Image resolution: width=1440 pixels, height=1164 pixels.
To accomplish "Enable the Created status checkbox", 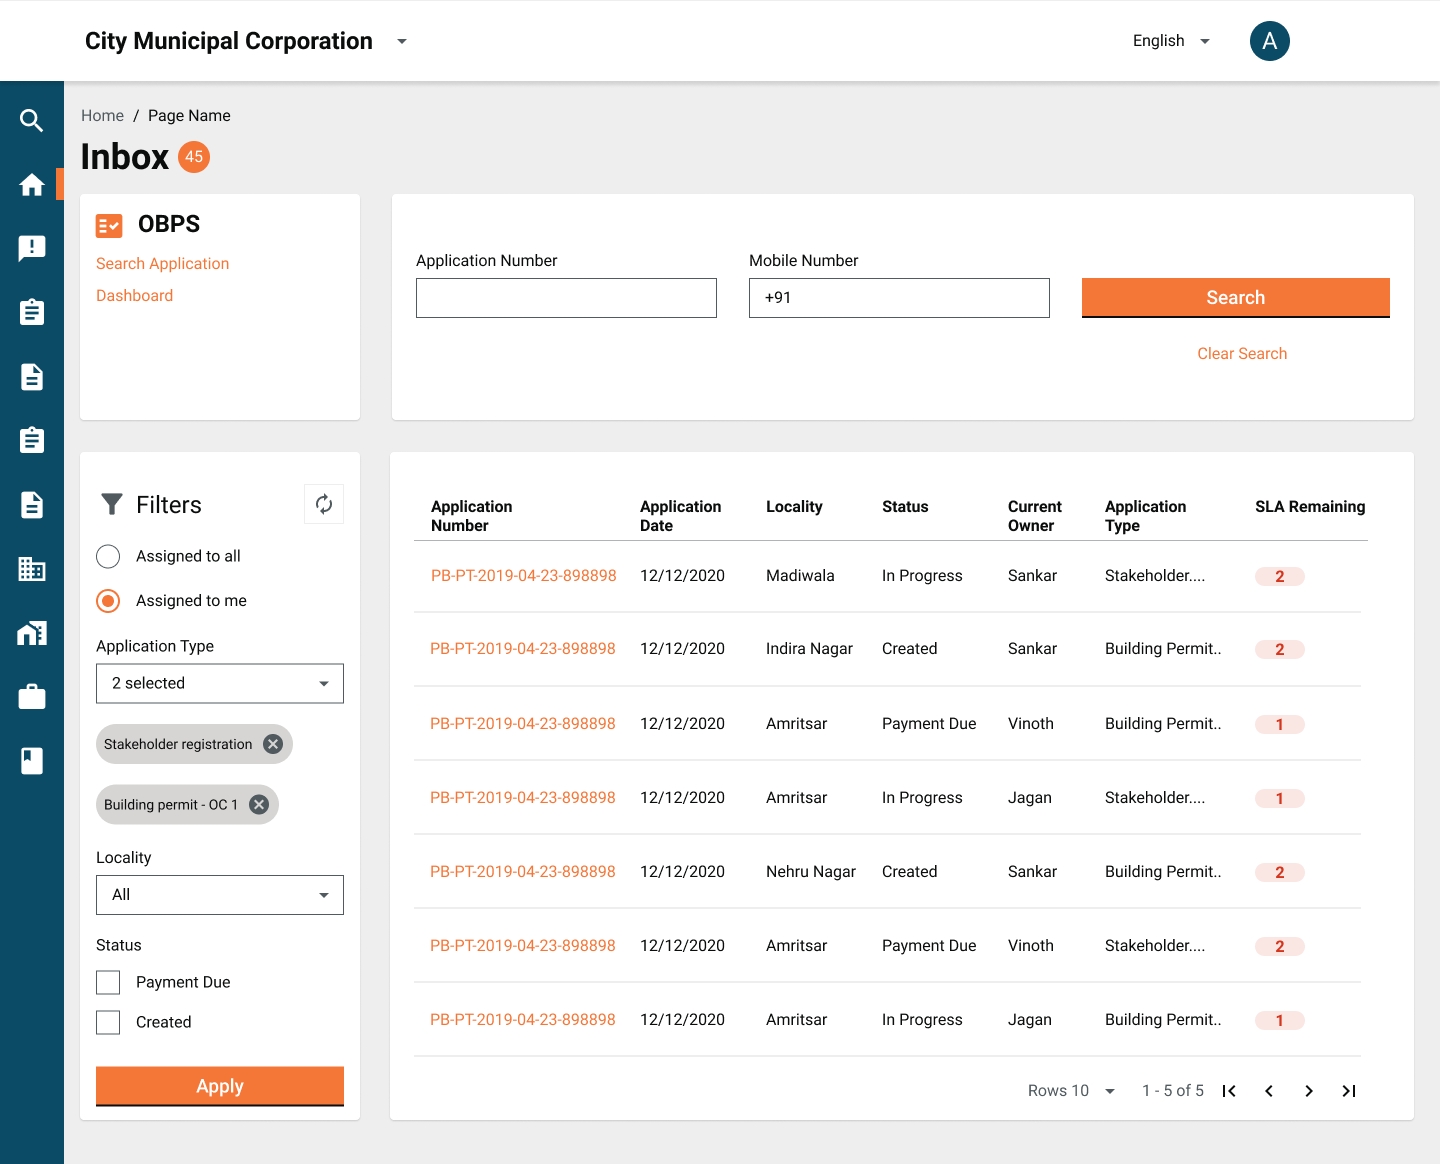I will 108,1022.
